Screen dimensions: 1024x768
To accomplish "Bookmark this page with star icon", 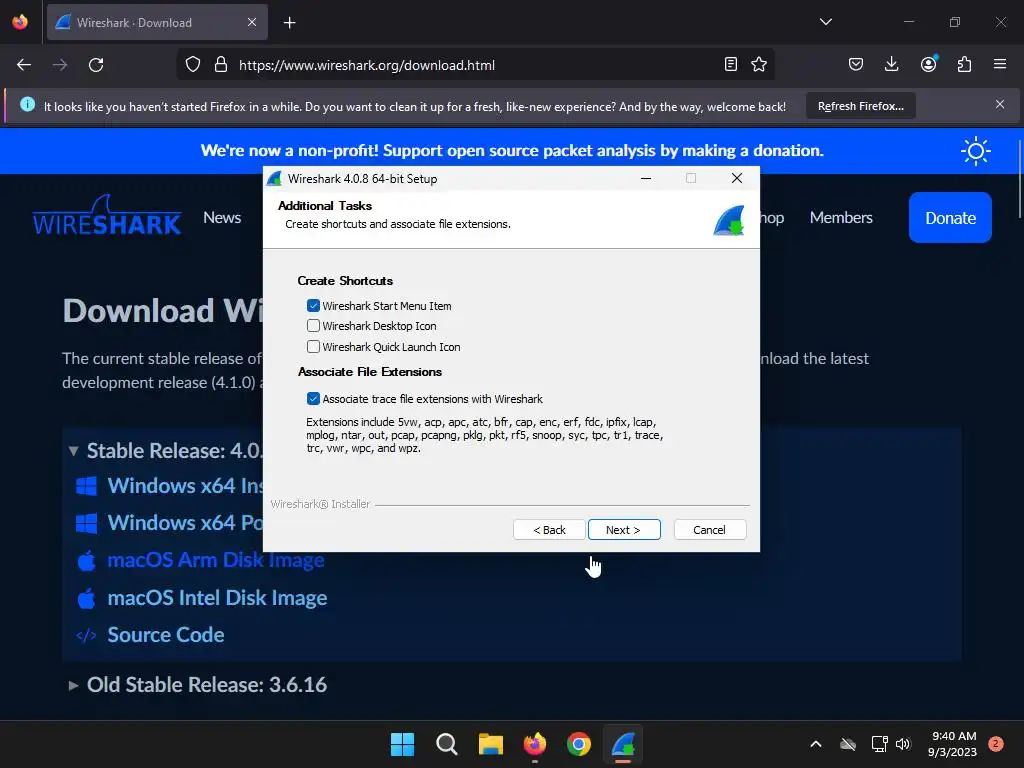I will 759,64.
